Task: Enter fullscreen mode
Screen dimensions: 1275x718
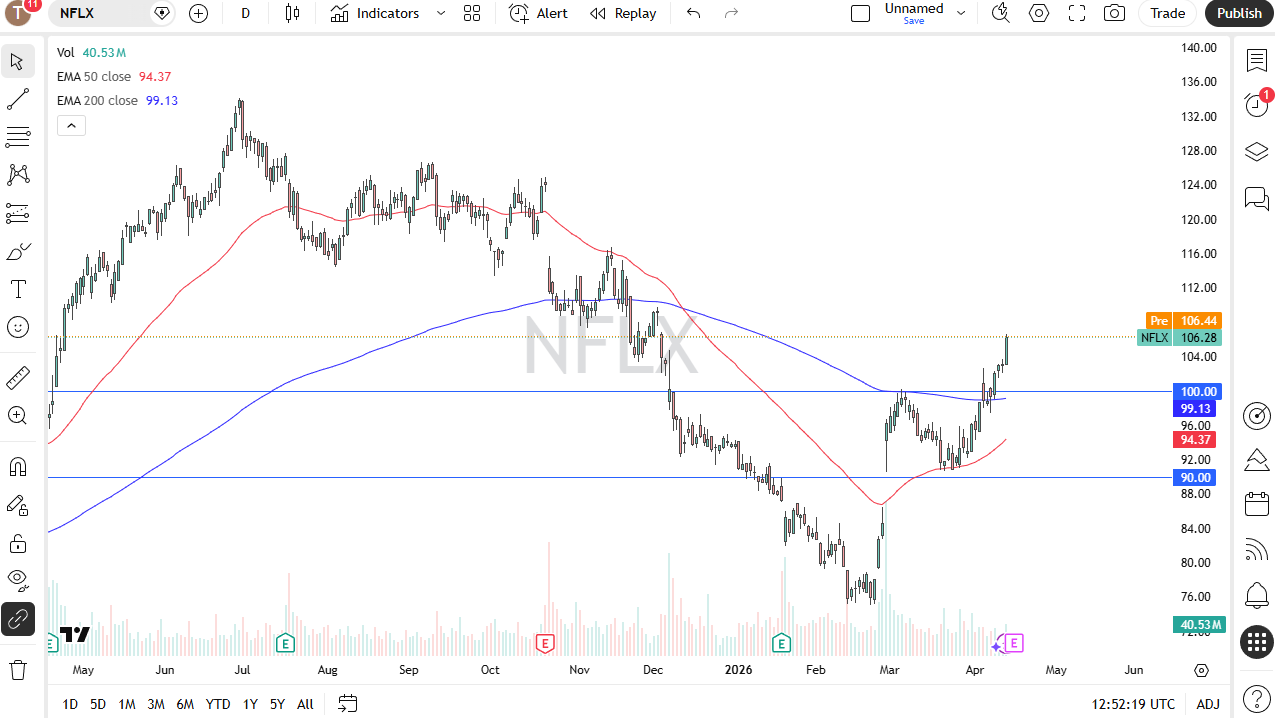Action: tap(1077, 13)
